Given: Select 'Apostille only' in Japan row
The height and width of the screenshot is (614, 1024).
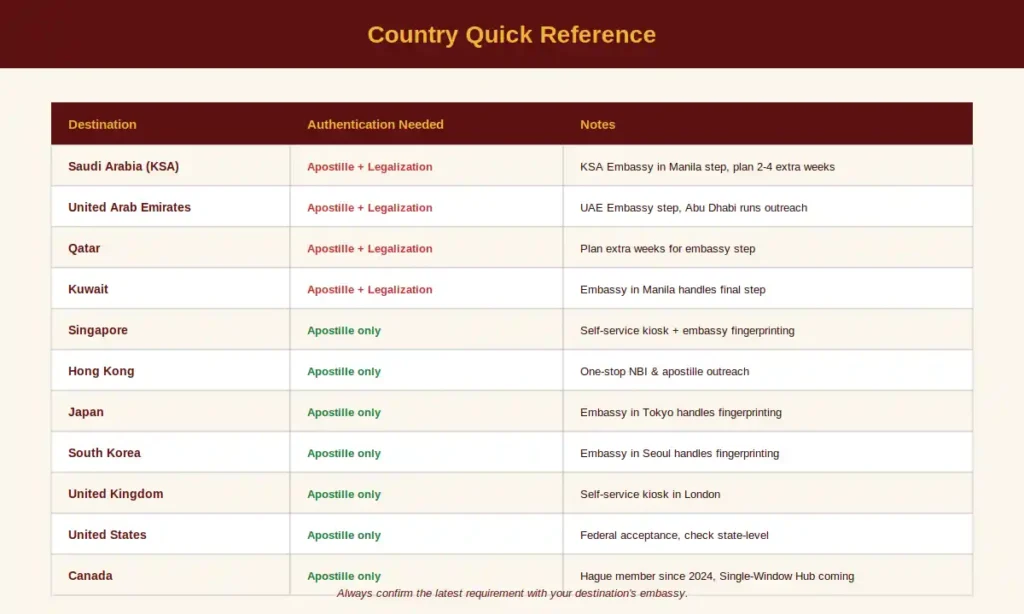Looking at the screenshot, I should click(x=344, y=412).
